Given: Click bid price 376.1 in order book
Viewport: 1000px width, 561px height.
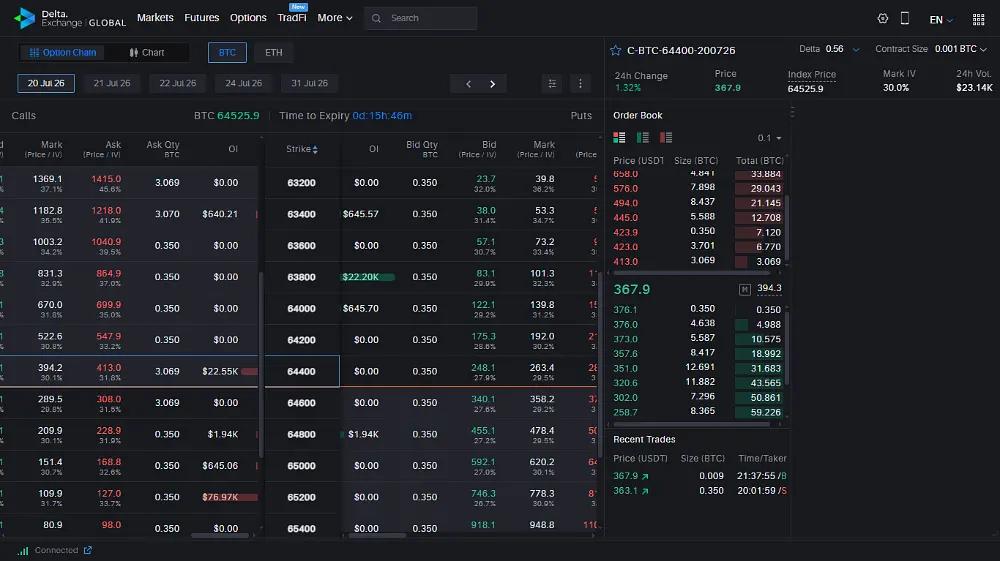Looking at the screenshot, I should click(x=626, y=310).
